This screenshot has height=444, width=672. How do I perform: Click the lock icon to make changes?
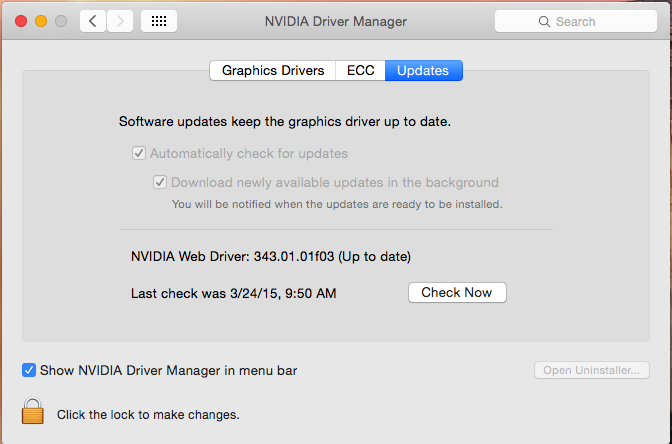(34, 412)
